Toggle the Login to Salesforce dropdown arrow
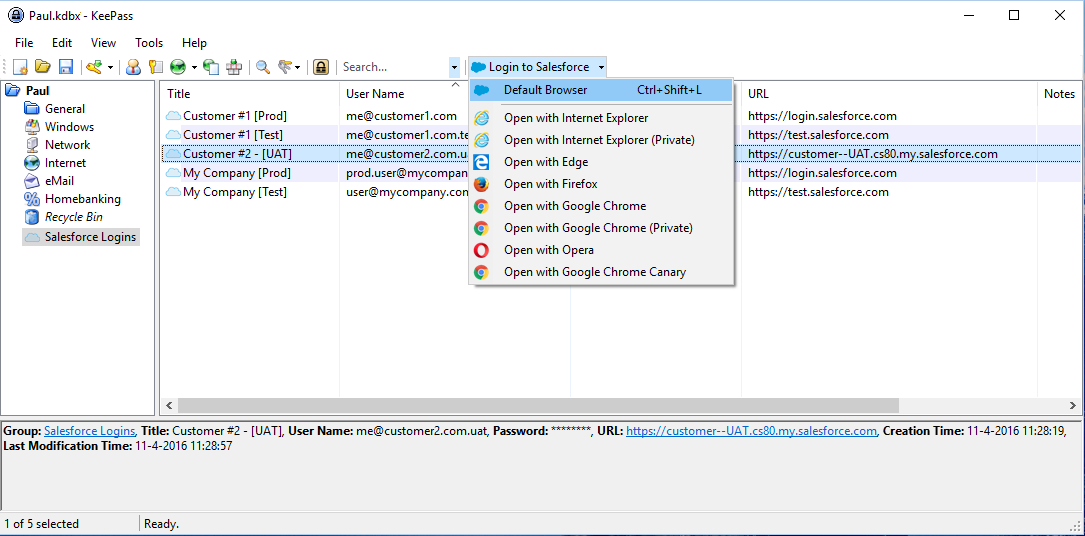The image size is (1085, 536). tap(601, 68)
